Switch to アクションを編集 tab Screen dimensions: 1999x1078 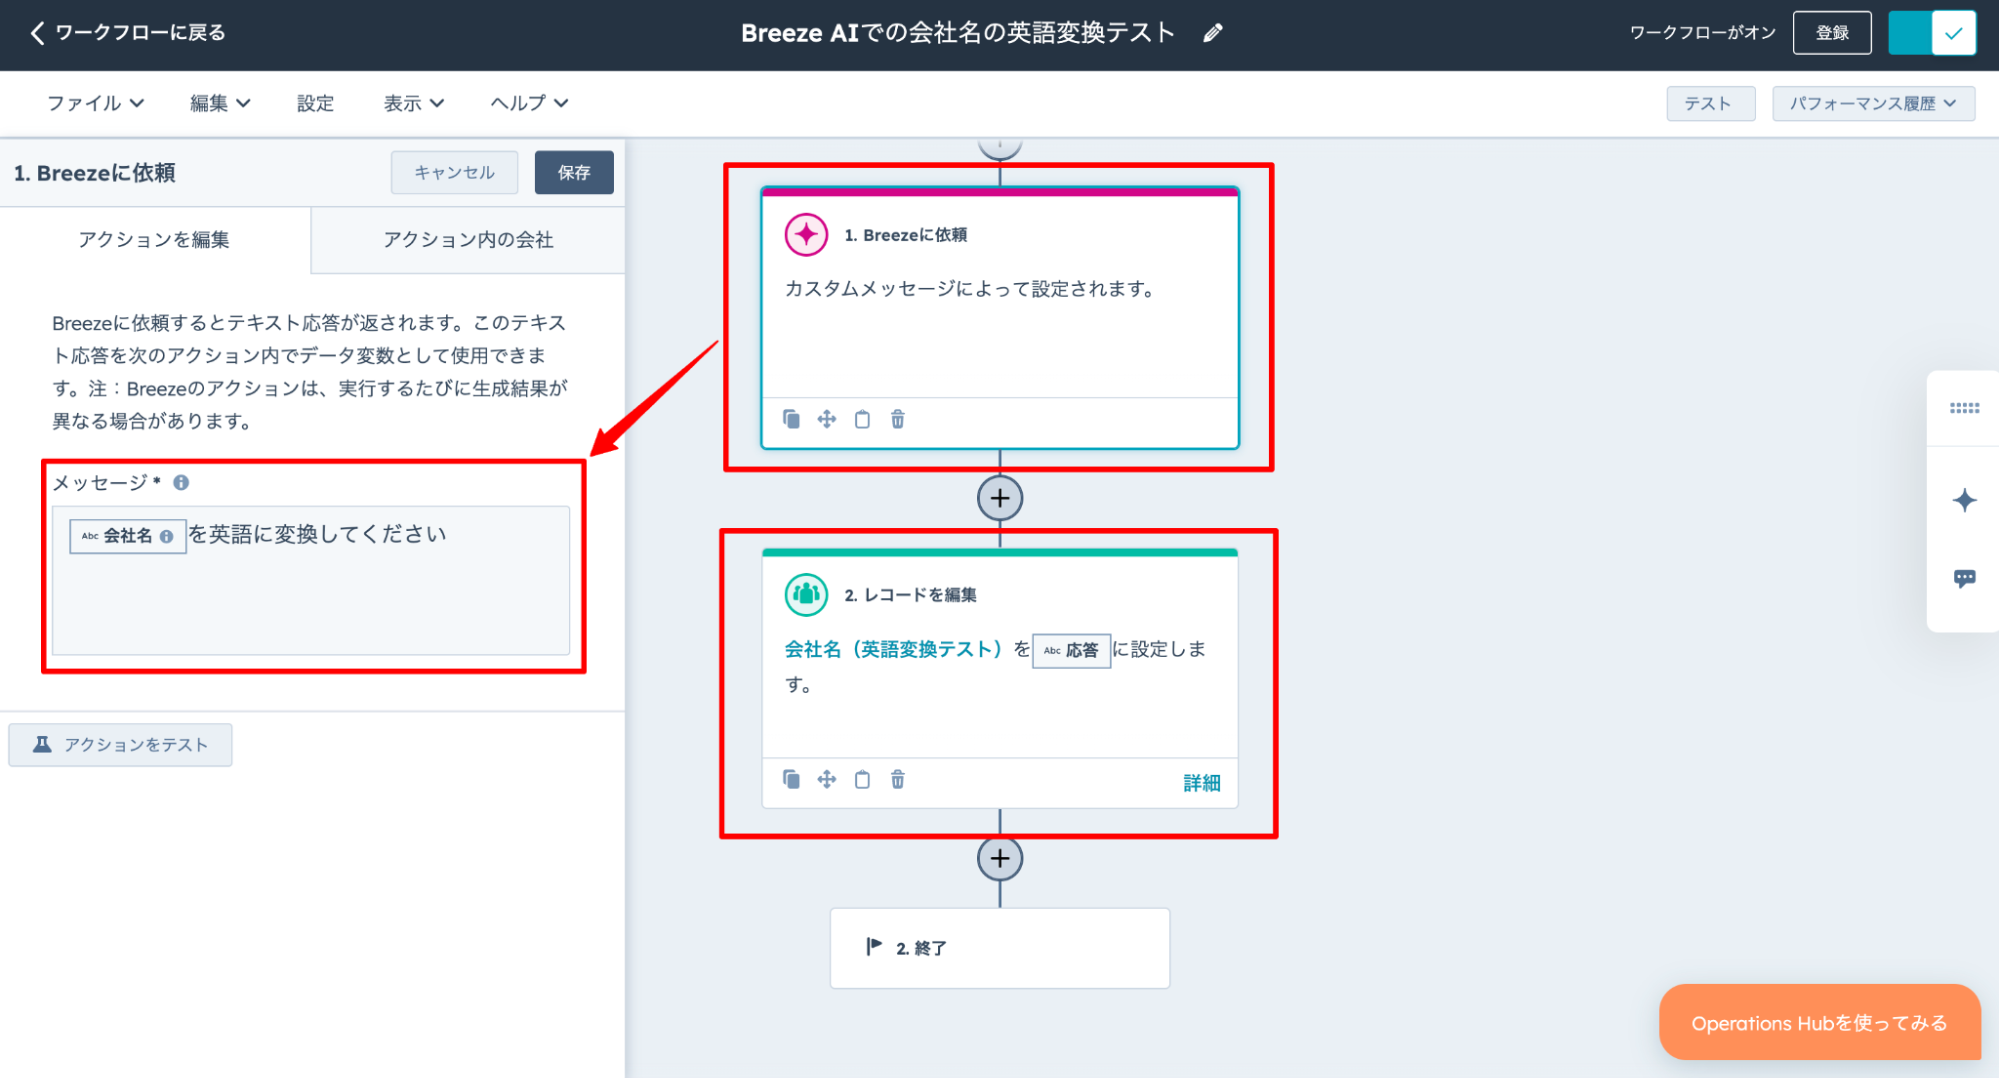155,240
